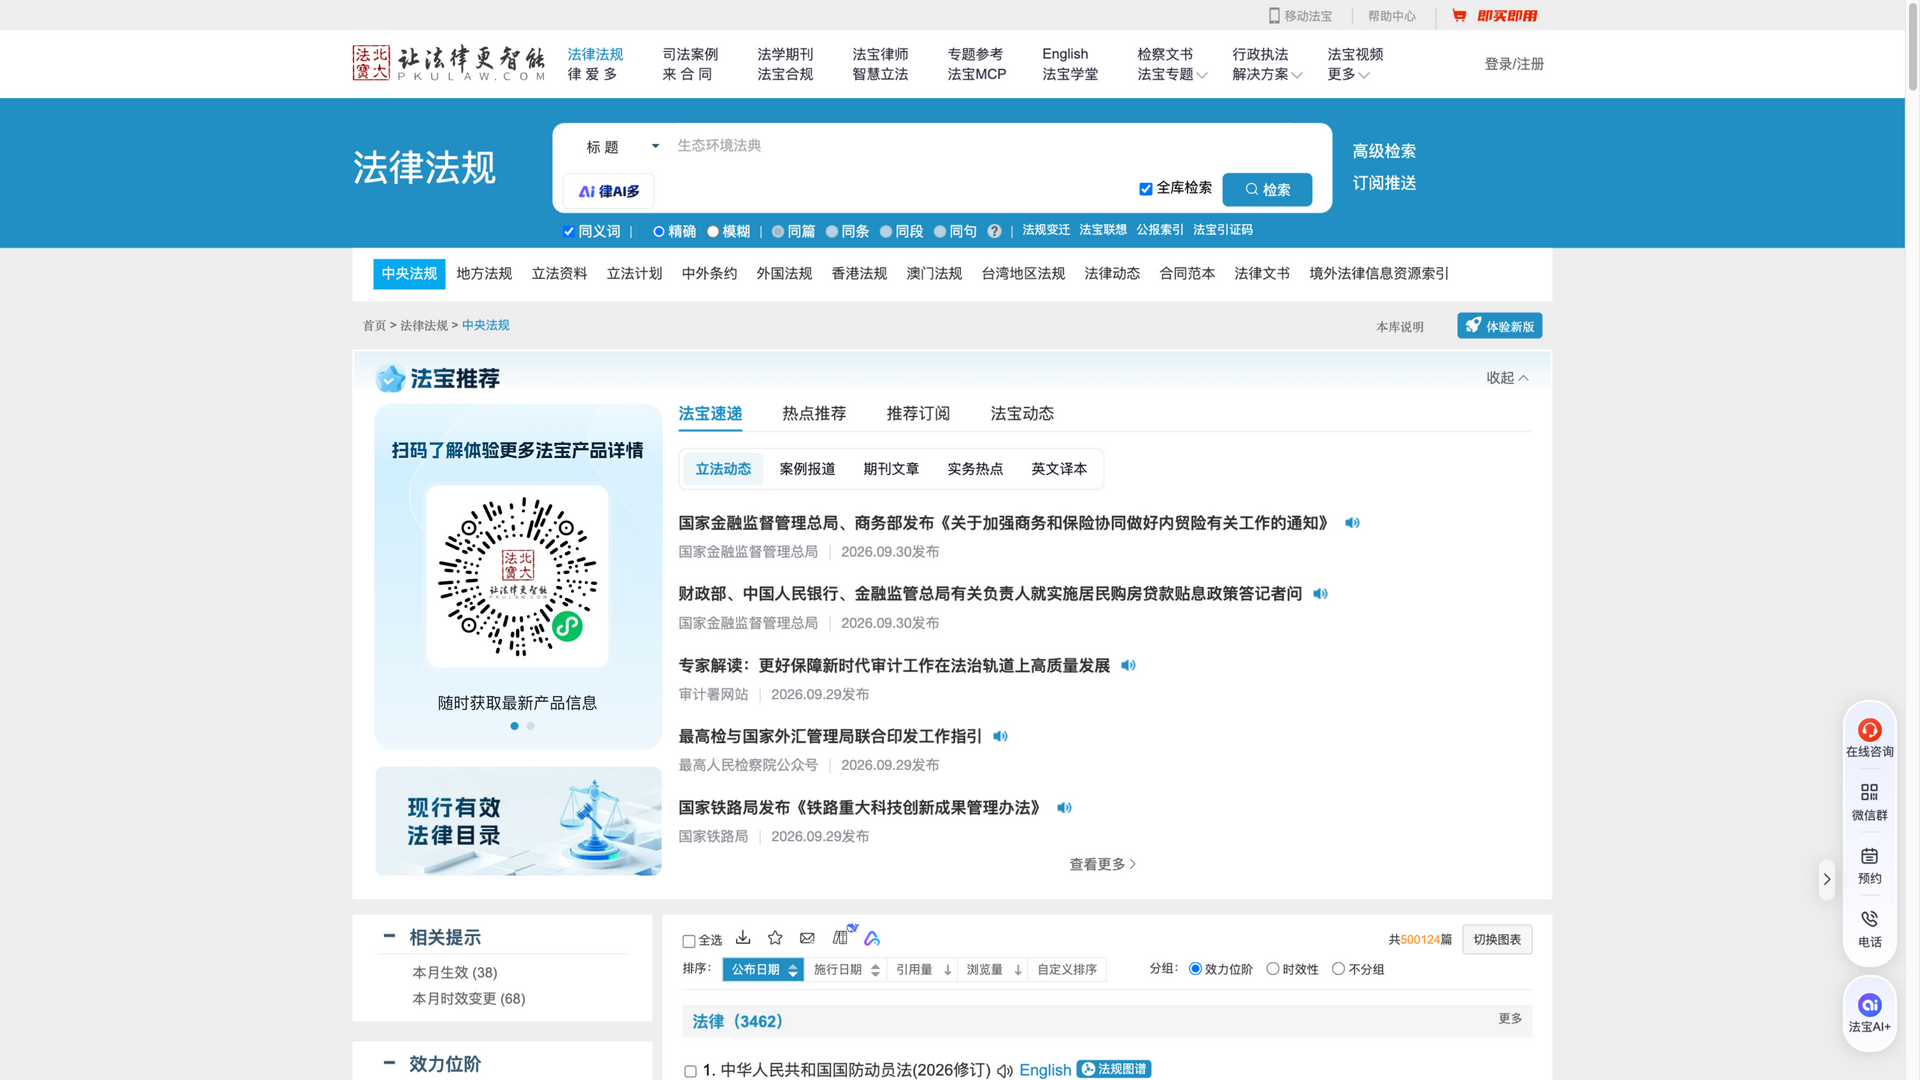Select the 时效性 grouping radio button

point(1273,969)
